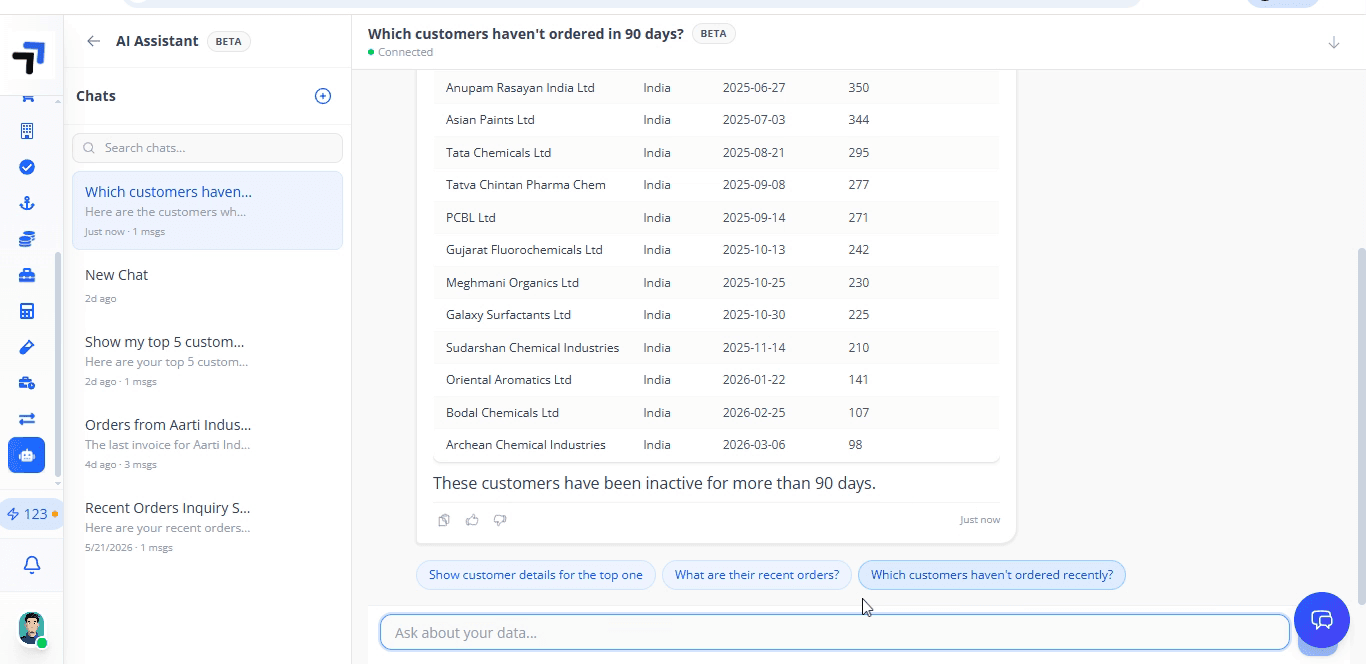Give thumbs down to the response

(500, 520)
